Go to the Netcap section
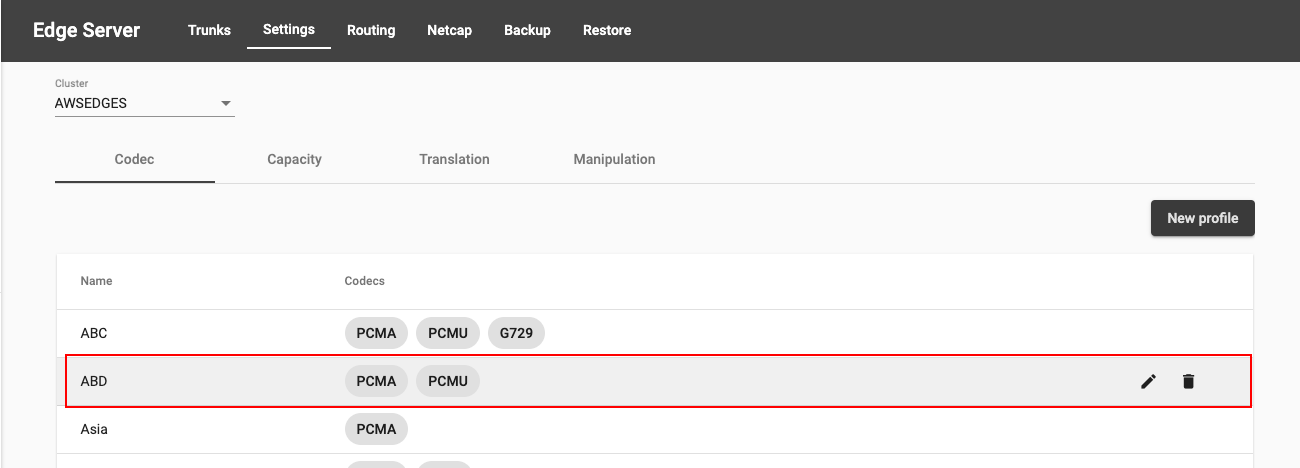 (x=449, y=30)
